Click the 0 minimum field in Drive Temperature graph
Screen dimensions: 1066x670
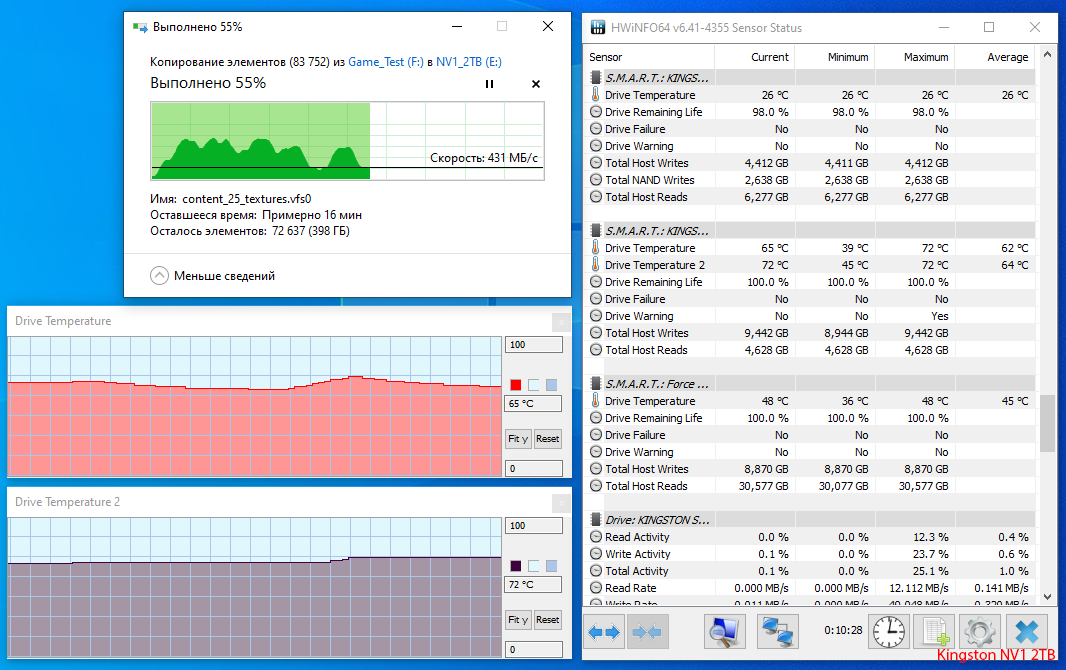[534, 468]
